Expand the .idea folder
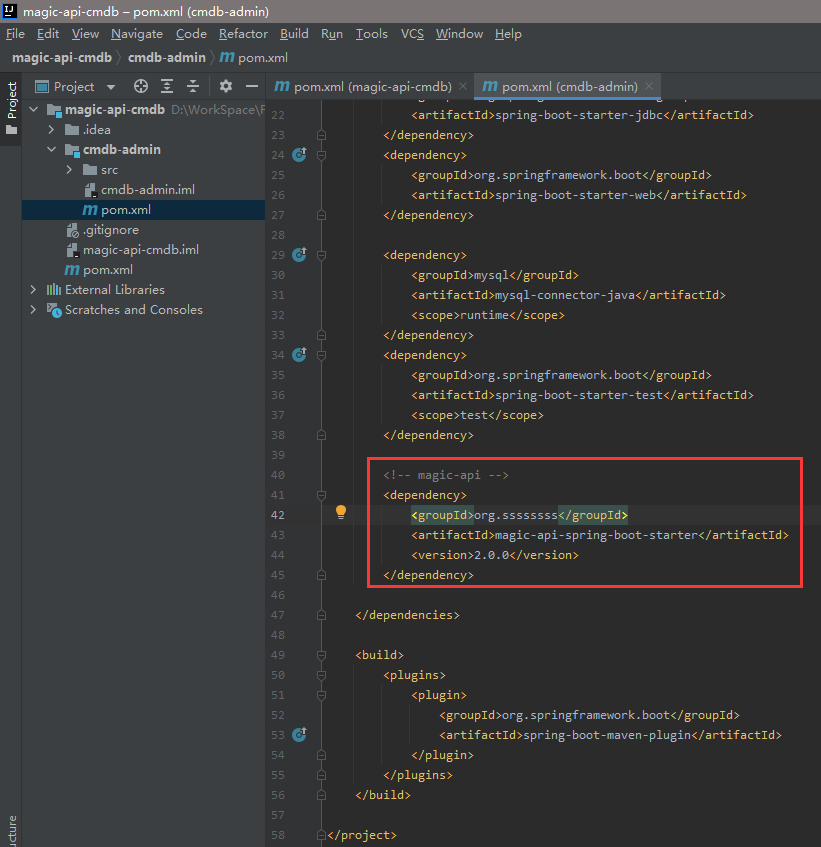The width and height of the screenshot is (821, 847). 52,130
